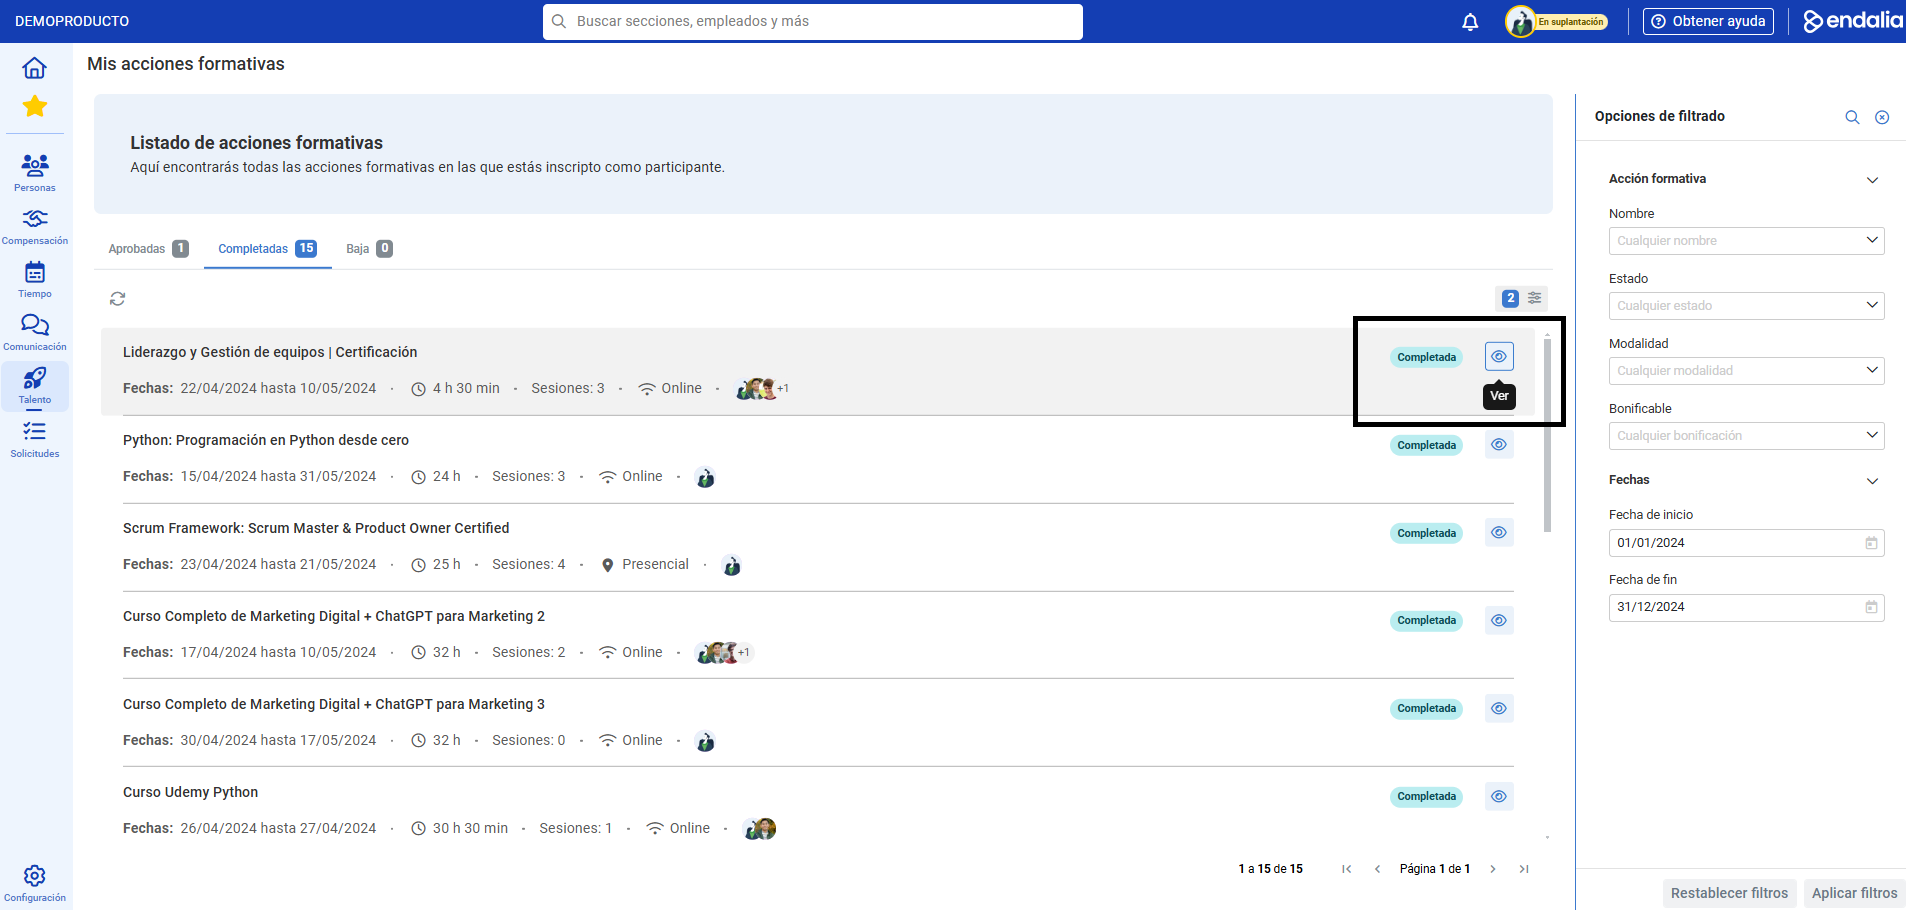Open Python: Programación en Python desde cero

266,440
